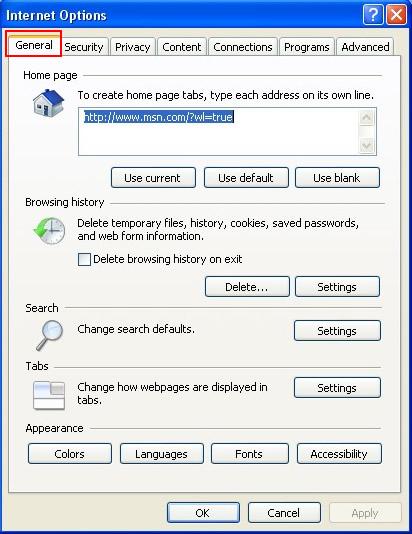Confirm with the OK button
Image resolution: width=412 pixels, height=534 pixels.
(203, 513)
